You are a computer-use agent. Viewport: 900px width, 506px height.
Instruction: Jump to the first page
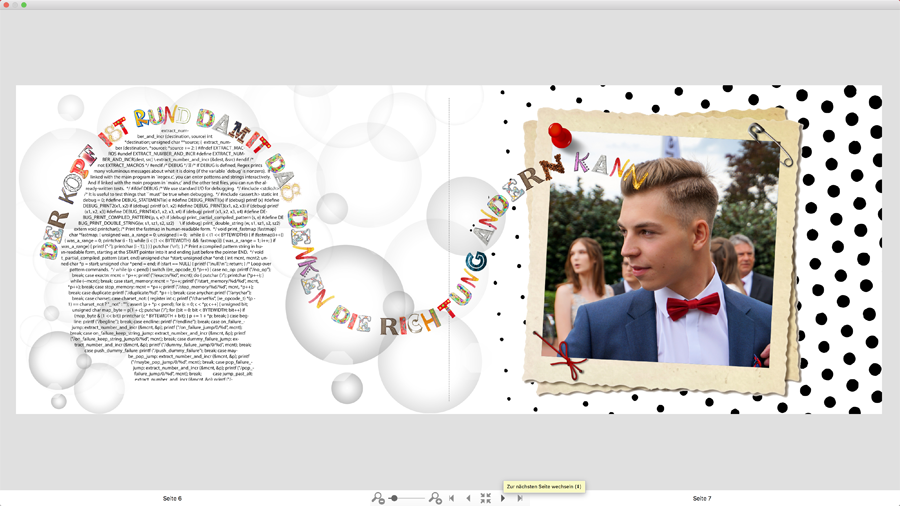pyautogui.click(x=452, y=498)
